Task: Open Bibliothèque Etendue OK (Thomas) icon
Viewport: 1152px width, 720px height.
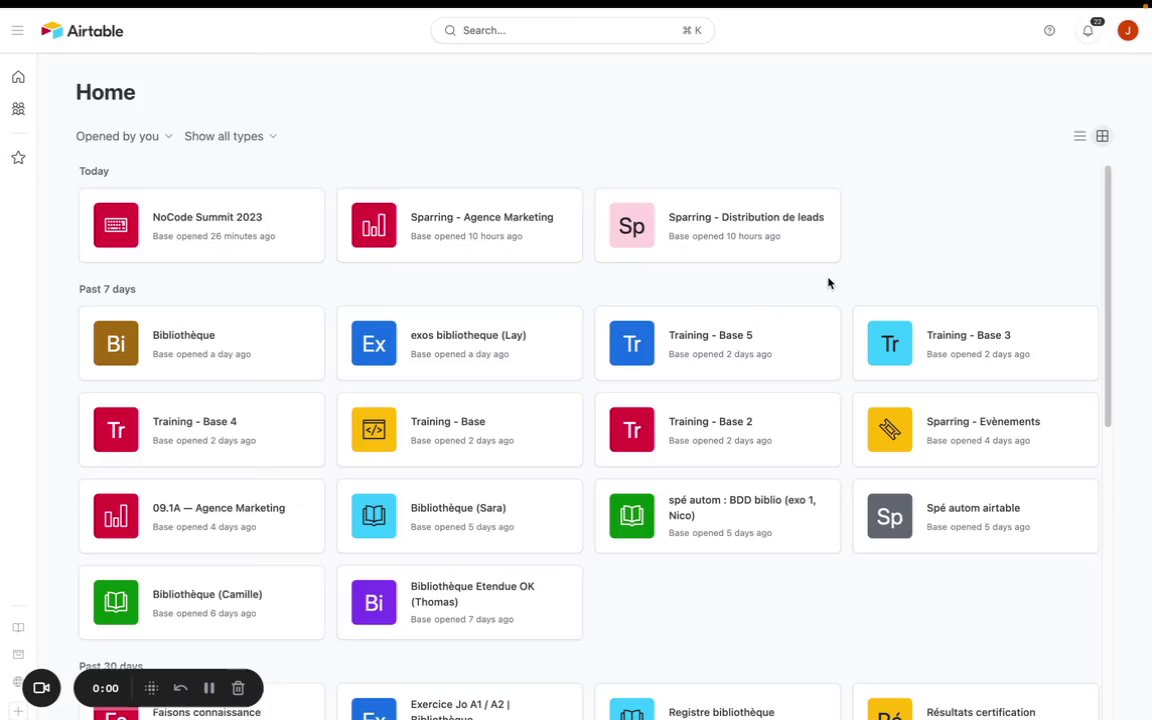Action: 374,602
